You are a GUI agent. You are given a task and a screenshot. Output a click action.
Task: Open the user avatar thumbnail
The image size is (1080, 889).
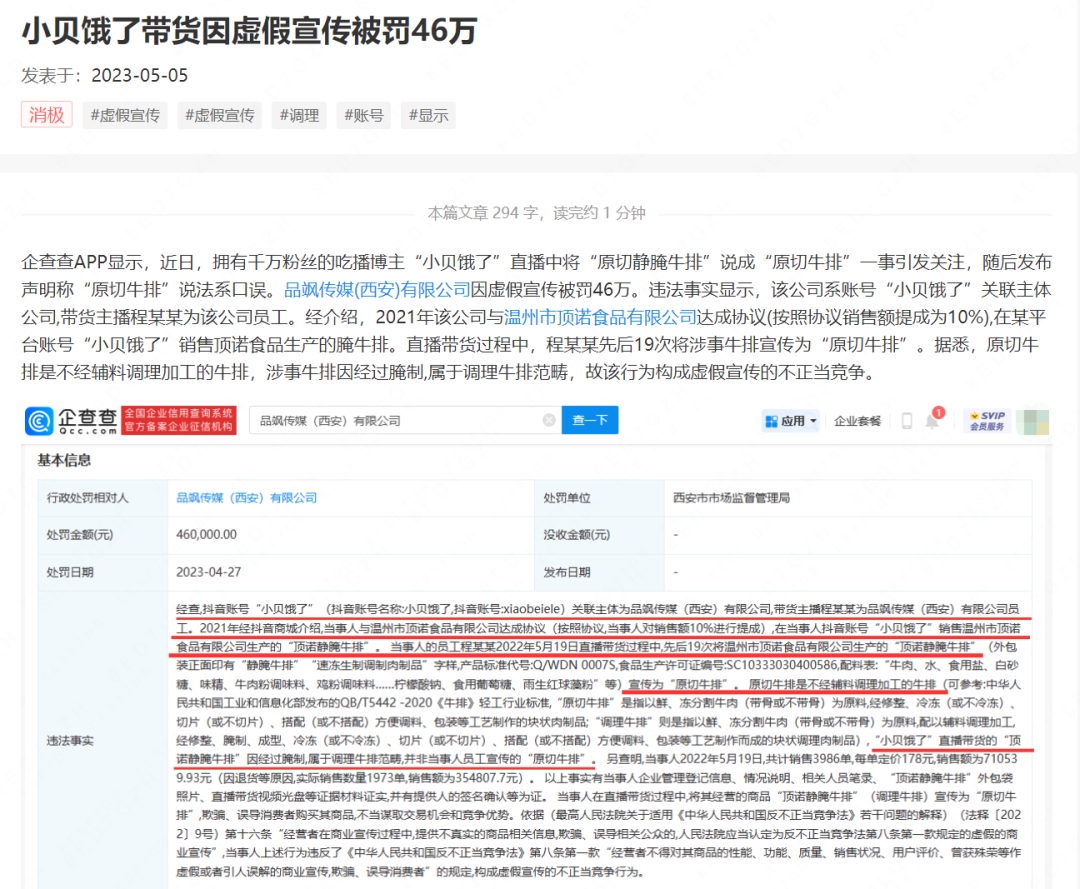[x=1032, y=421]
